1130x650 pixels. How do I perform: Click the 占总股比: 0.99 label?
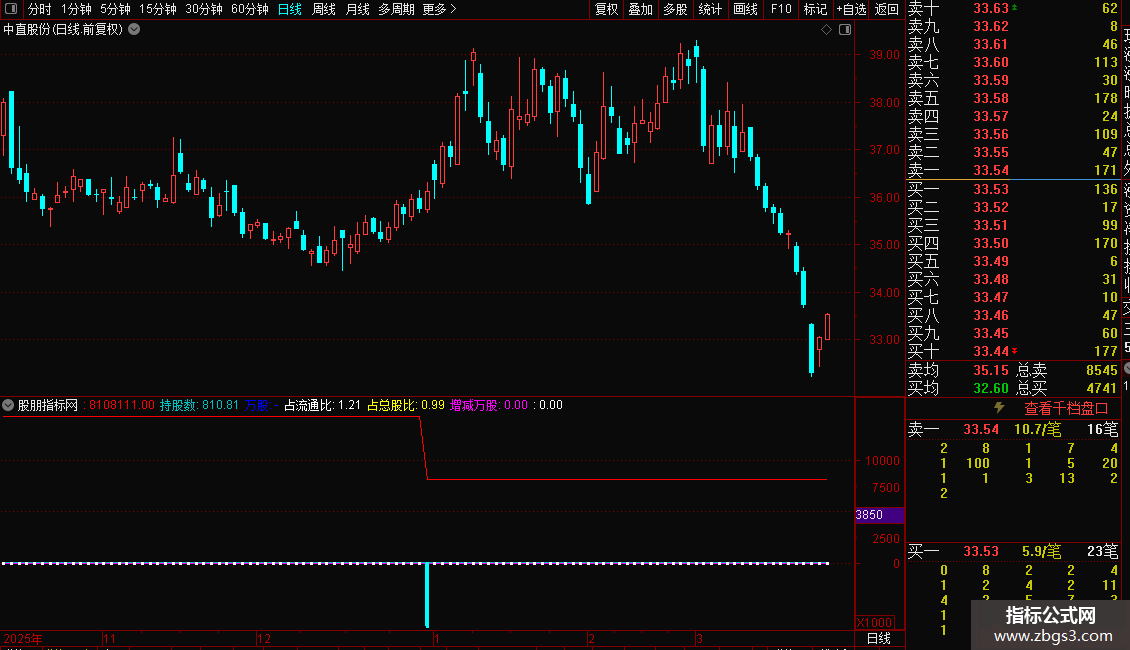406,405
